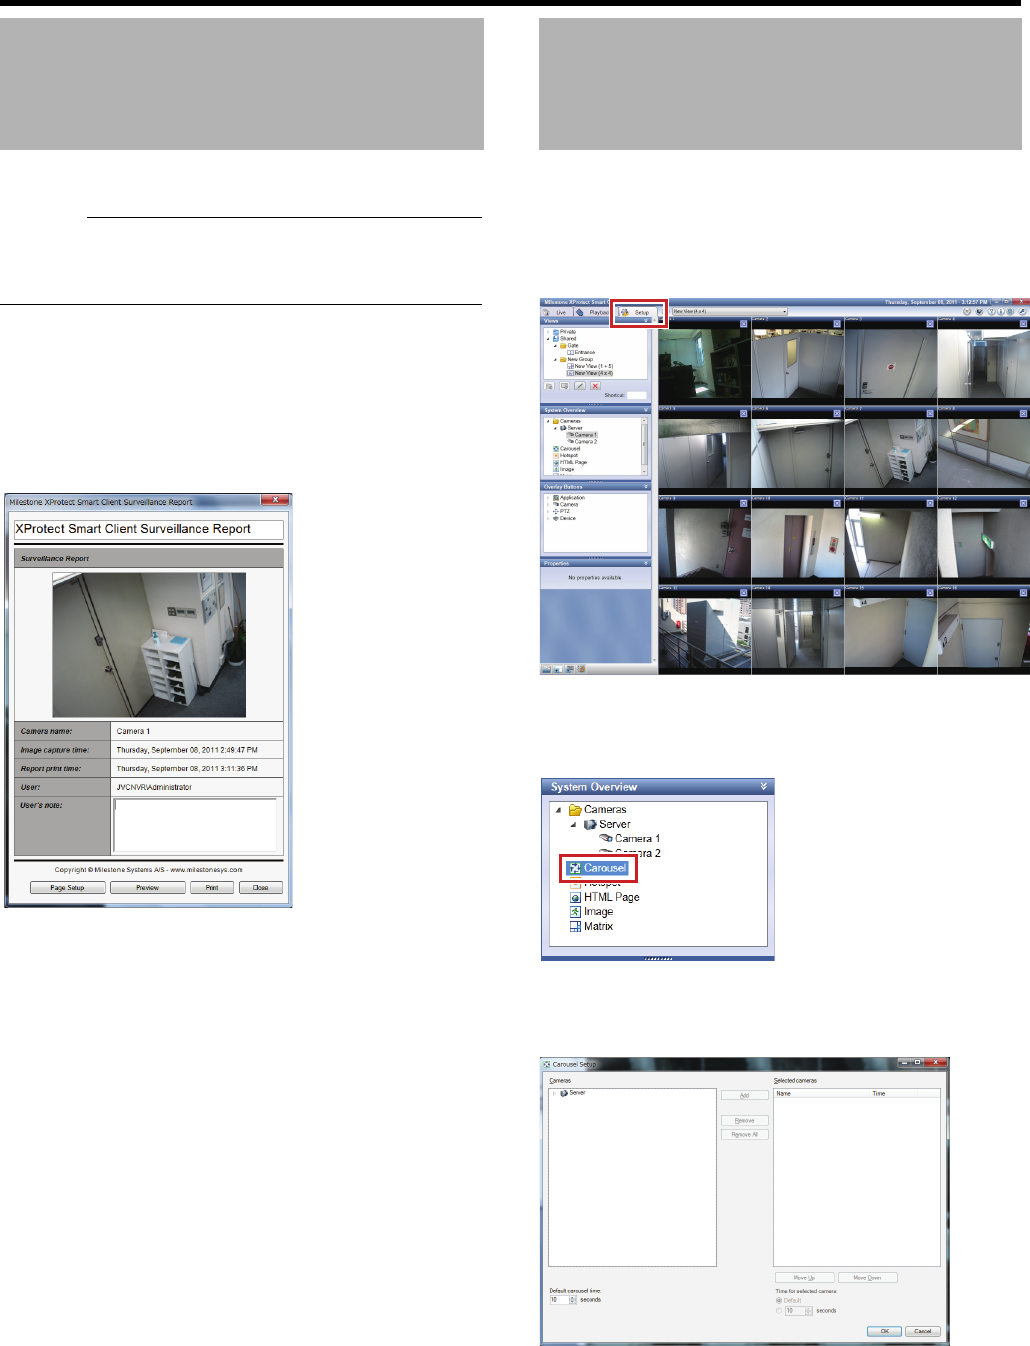
Task: Open the Playback tab
Action: pyautogui.click(x=593, y=312)
